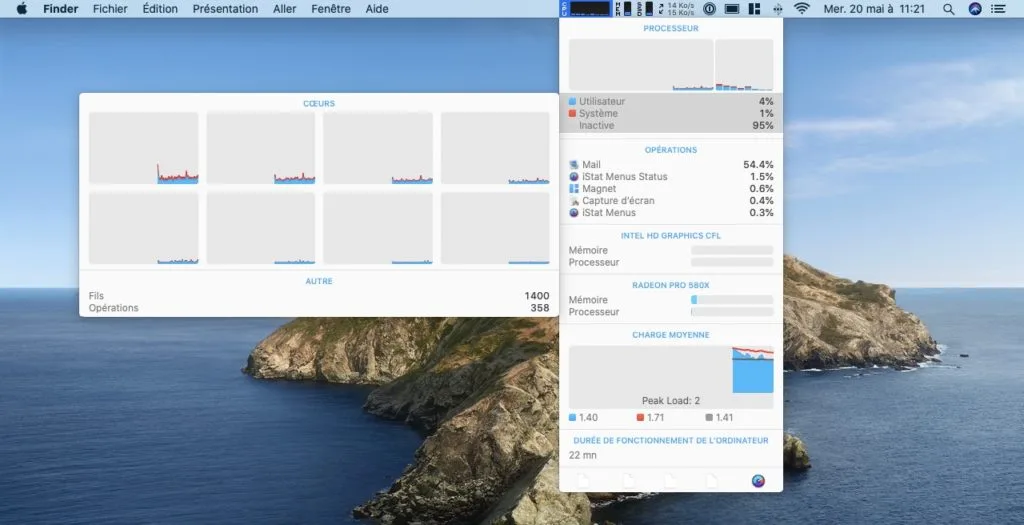The width and height of the screenshot is (1024, 525).
Task: Open the Fenêtre menu
Action: (331, 8)
